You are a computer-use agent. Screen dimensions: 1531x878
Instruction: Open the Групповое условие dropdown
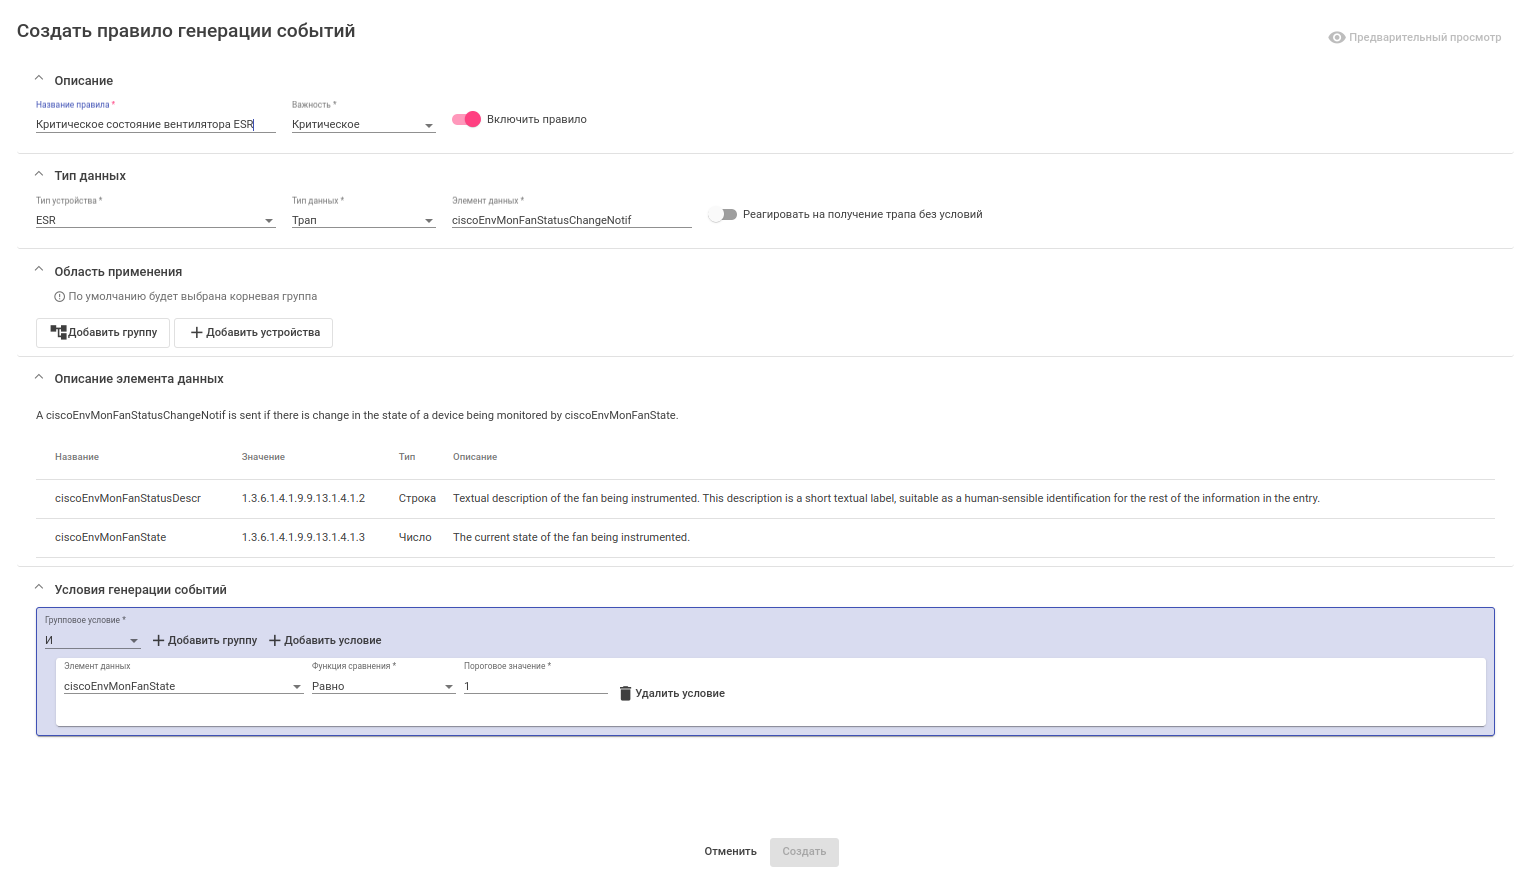(x=92, y=641)
